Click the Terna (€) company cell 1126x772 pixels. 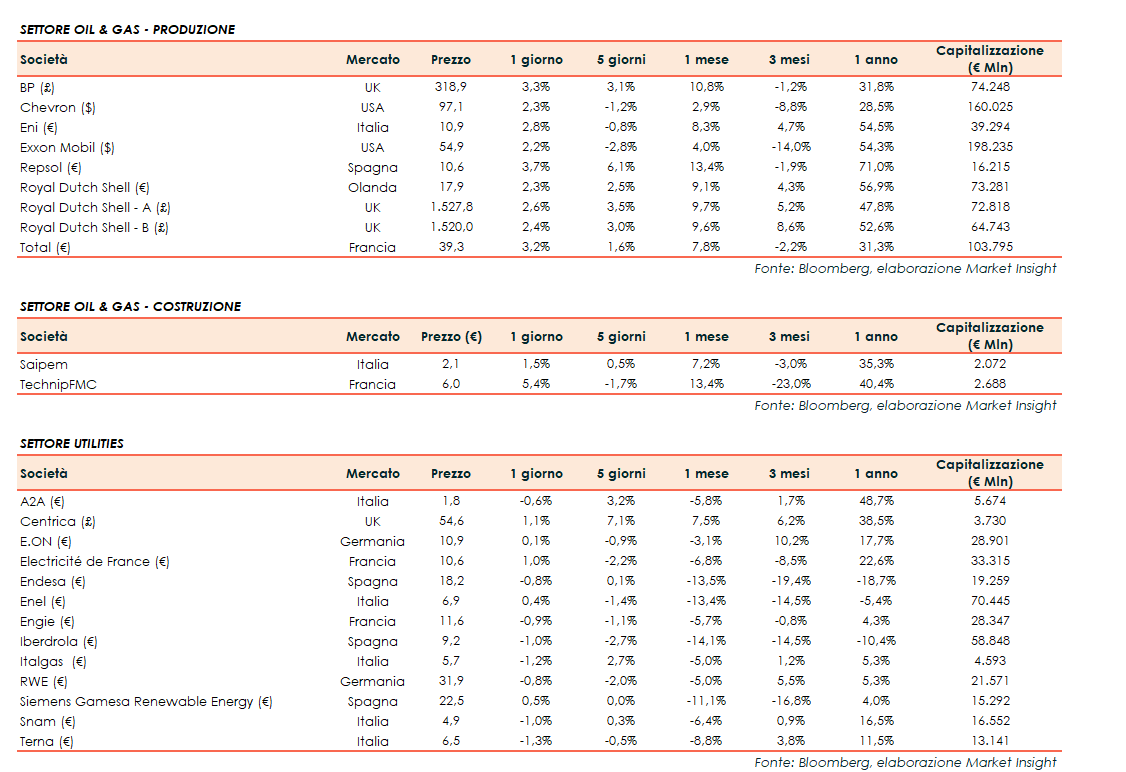(47, 741)
